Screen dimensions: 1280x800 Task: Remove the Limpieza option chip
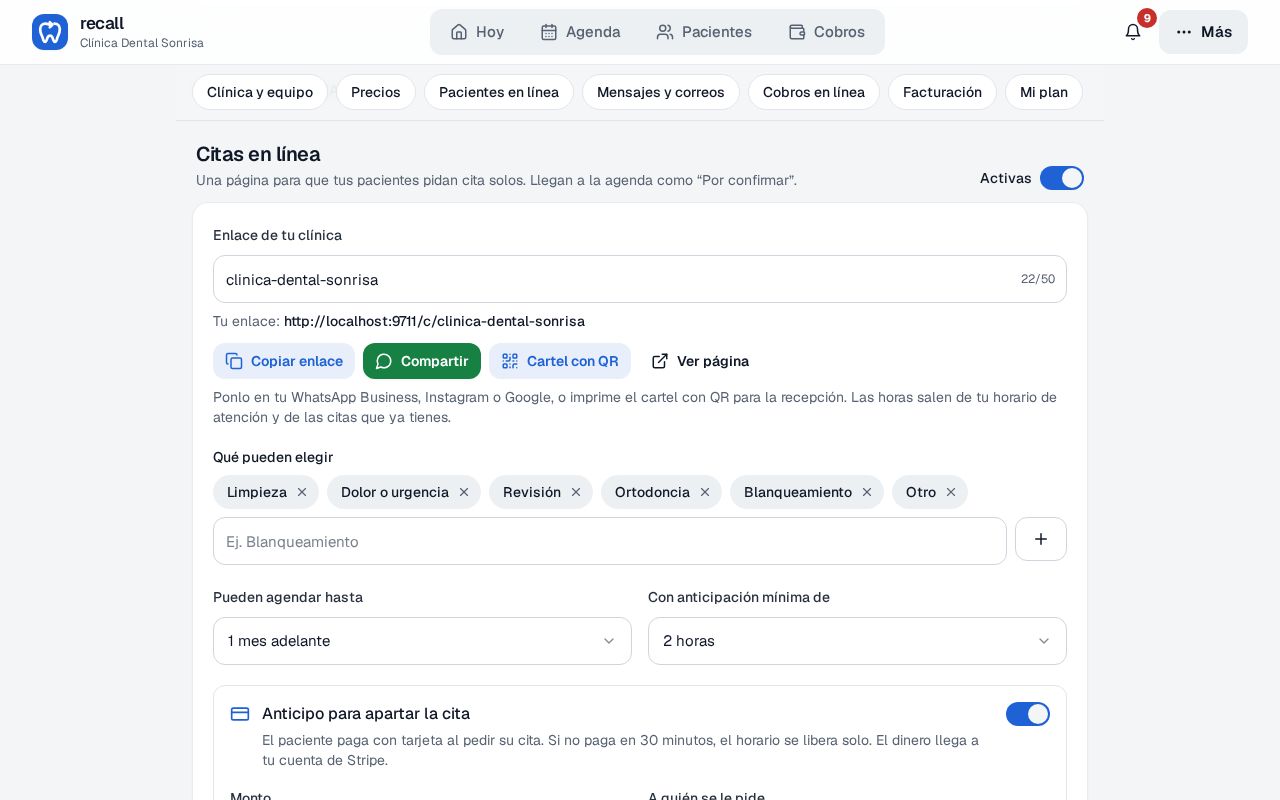(x=302, y=492)
